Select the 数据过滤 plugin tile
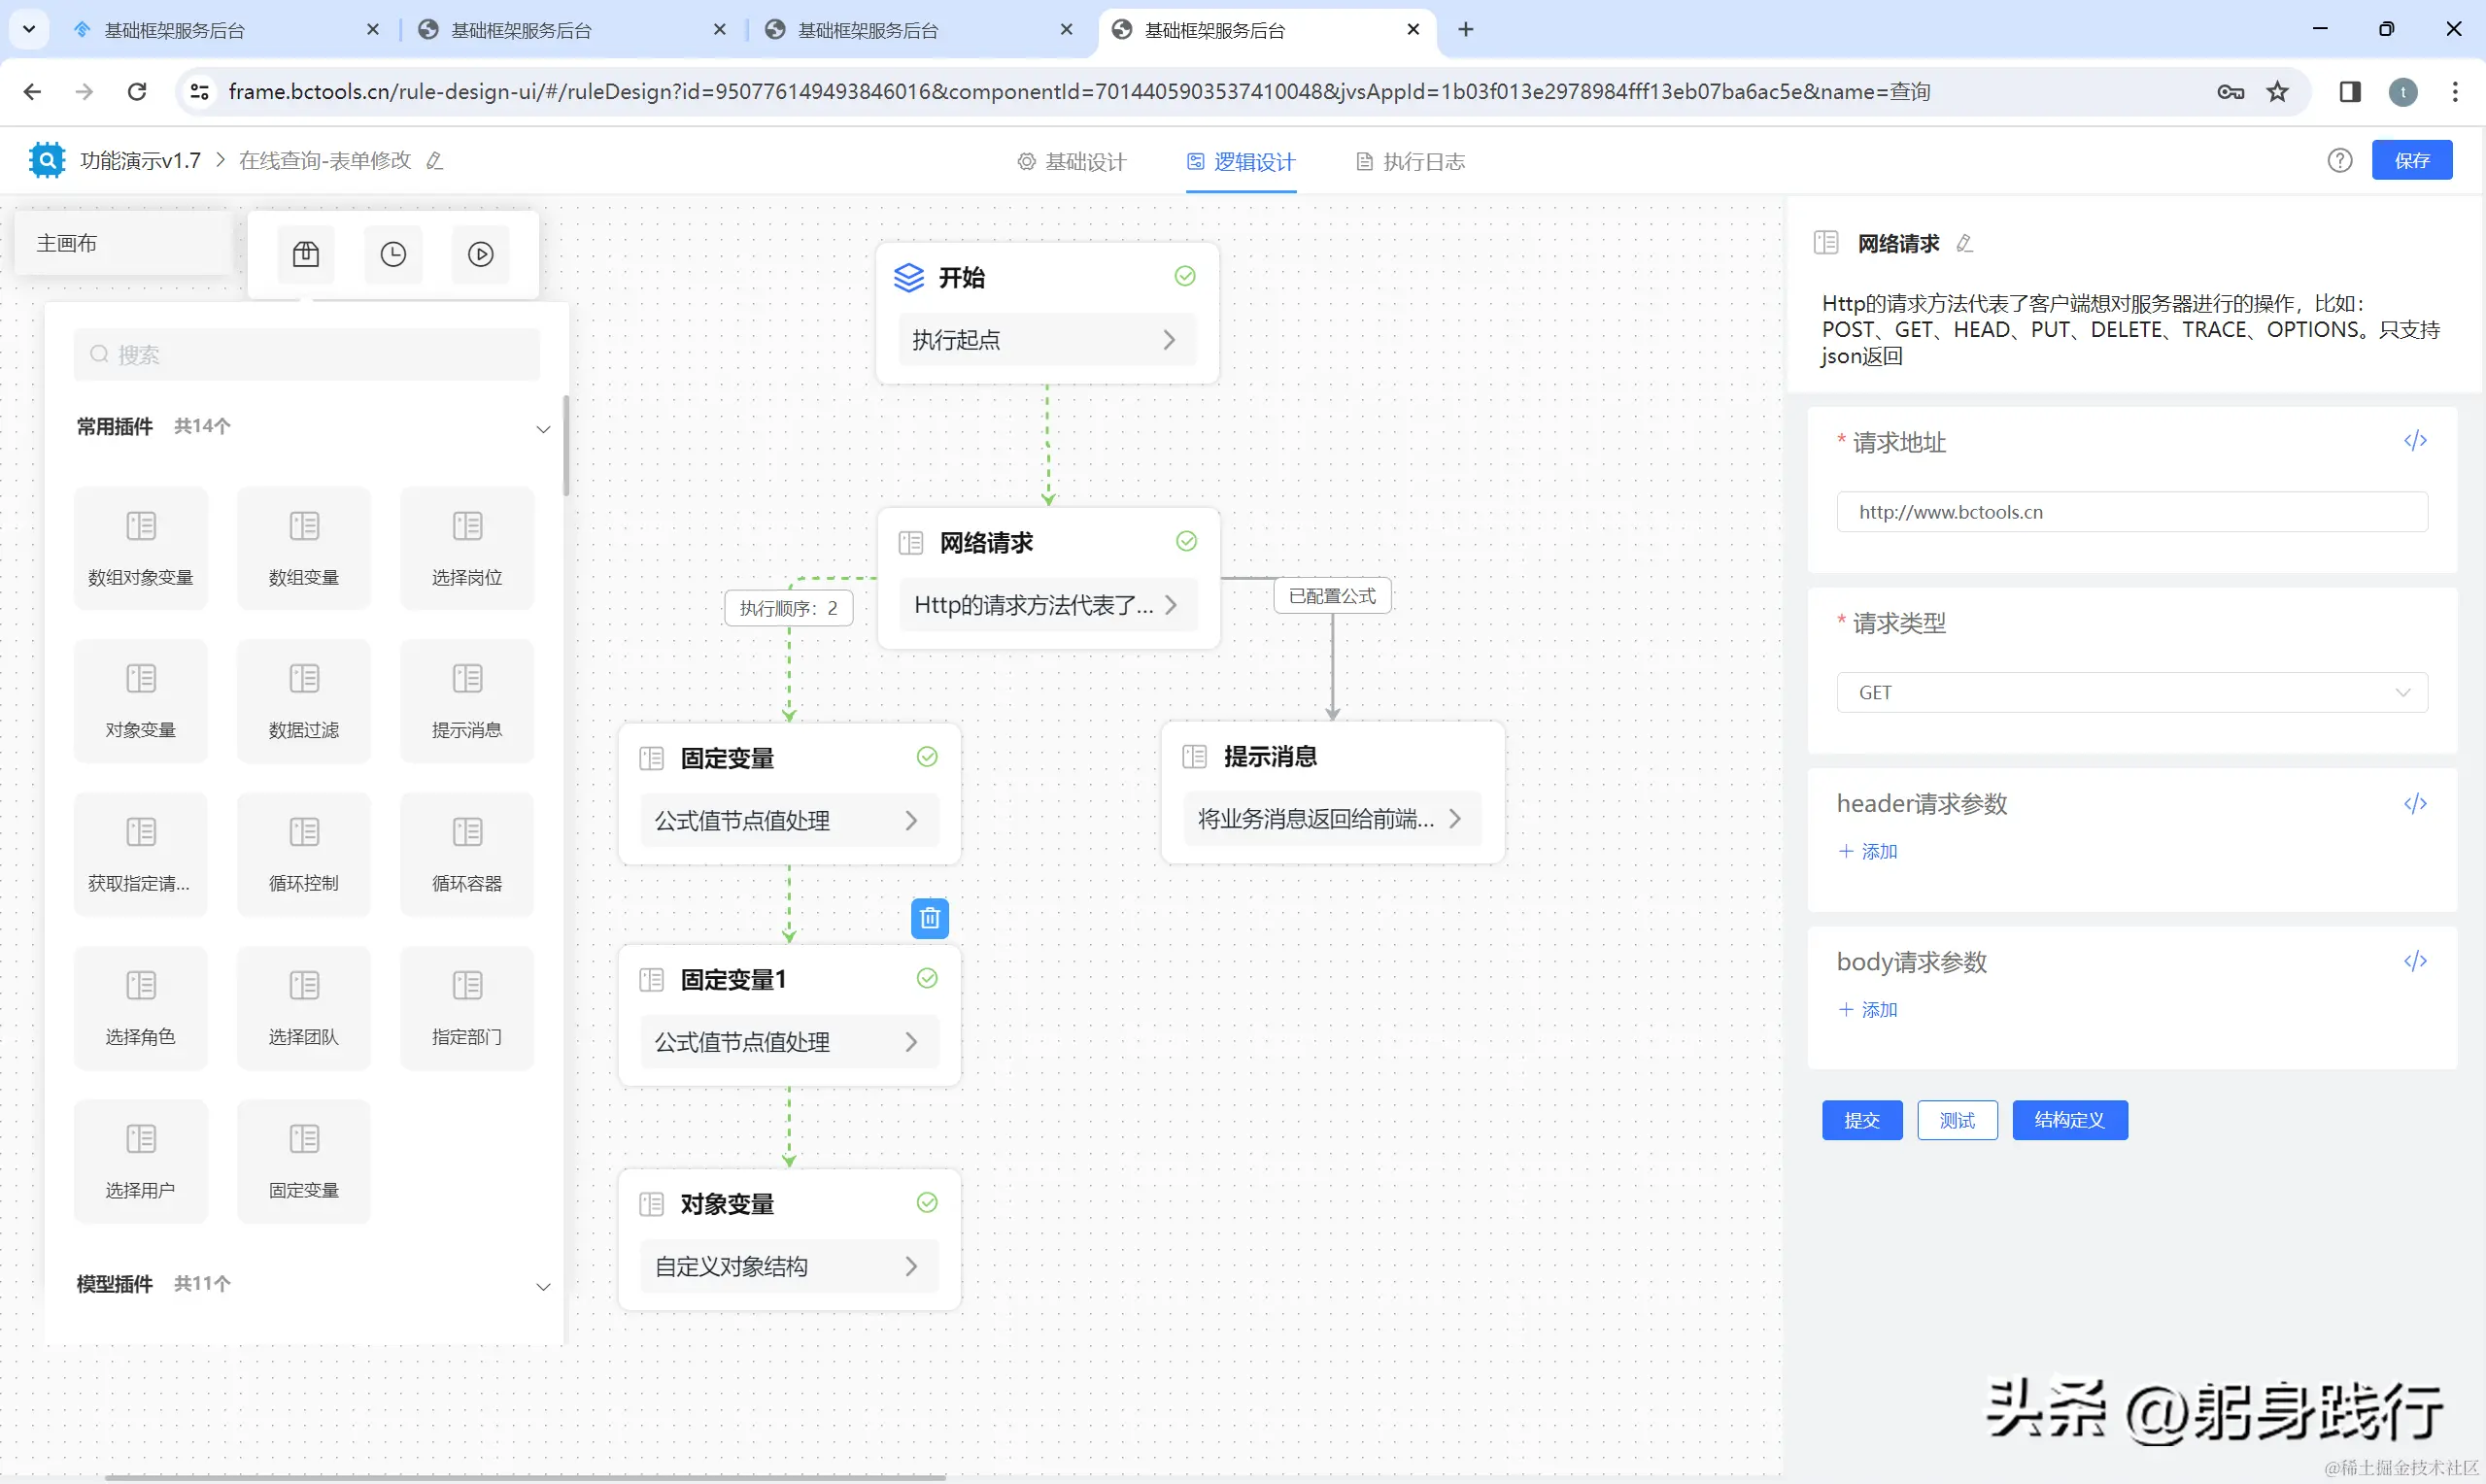The image size is (2486, 1484). [304, 700]
